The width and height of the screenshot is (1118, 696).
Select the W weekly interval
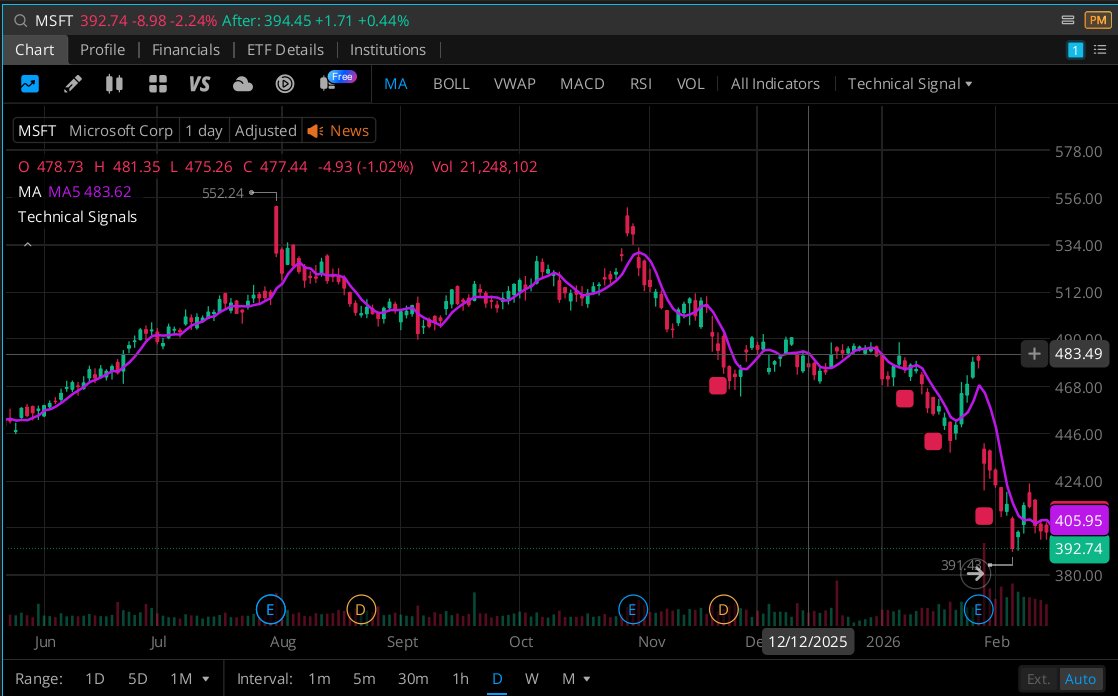tap(531, 679)
